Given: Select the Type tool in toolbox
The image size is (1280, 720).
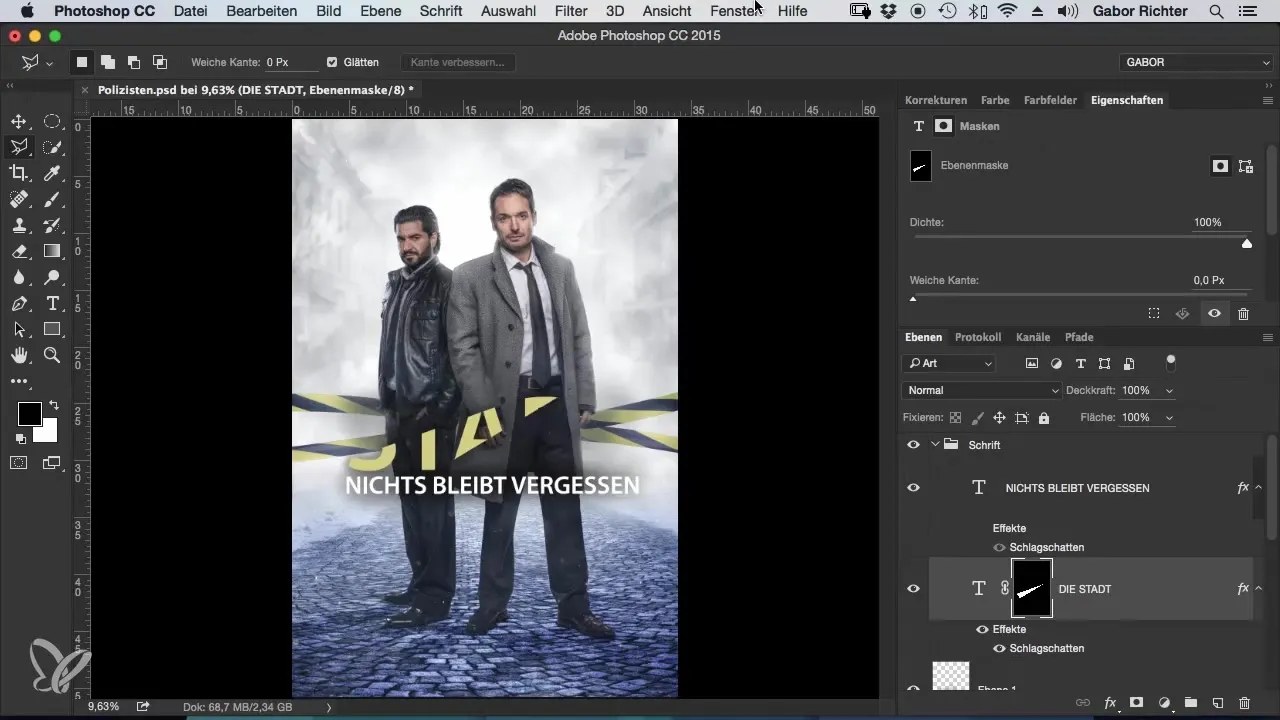Looking at the screenshot, I should (x=52, y=303).
